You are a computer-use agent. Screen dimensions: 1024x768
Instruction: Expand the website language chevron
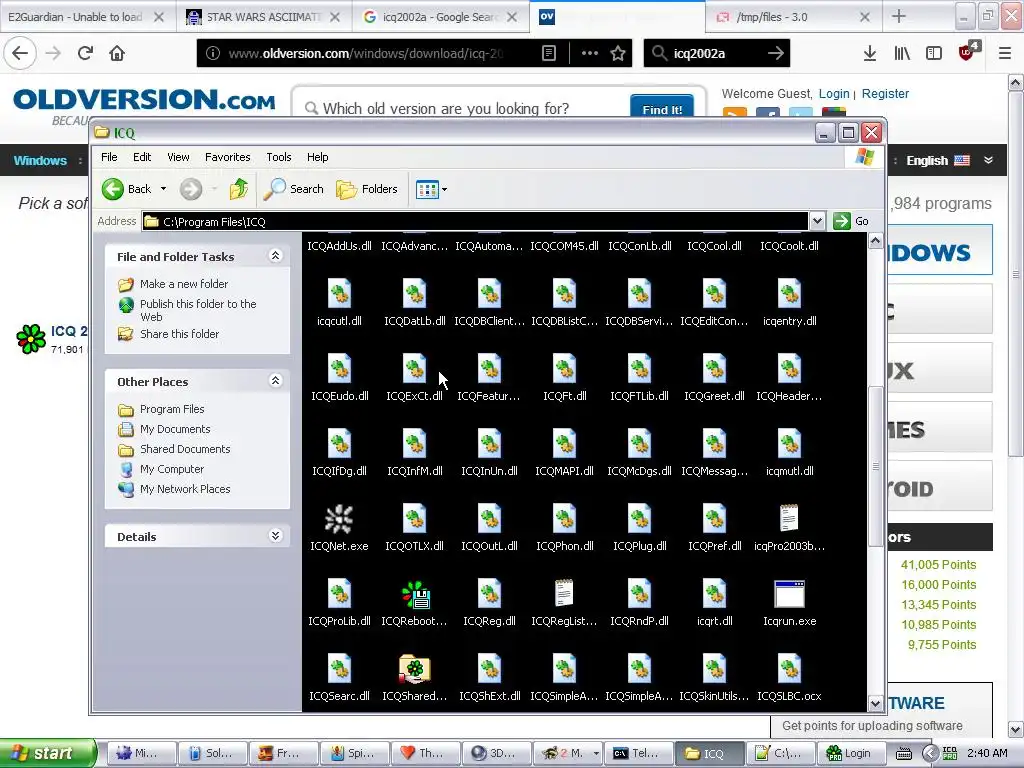click(988, 160)
